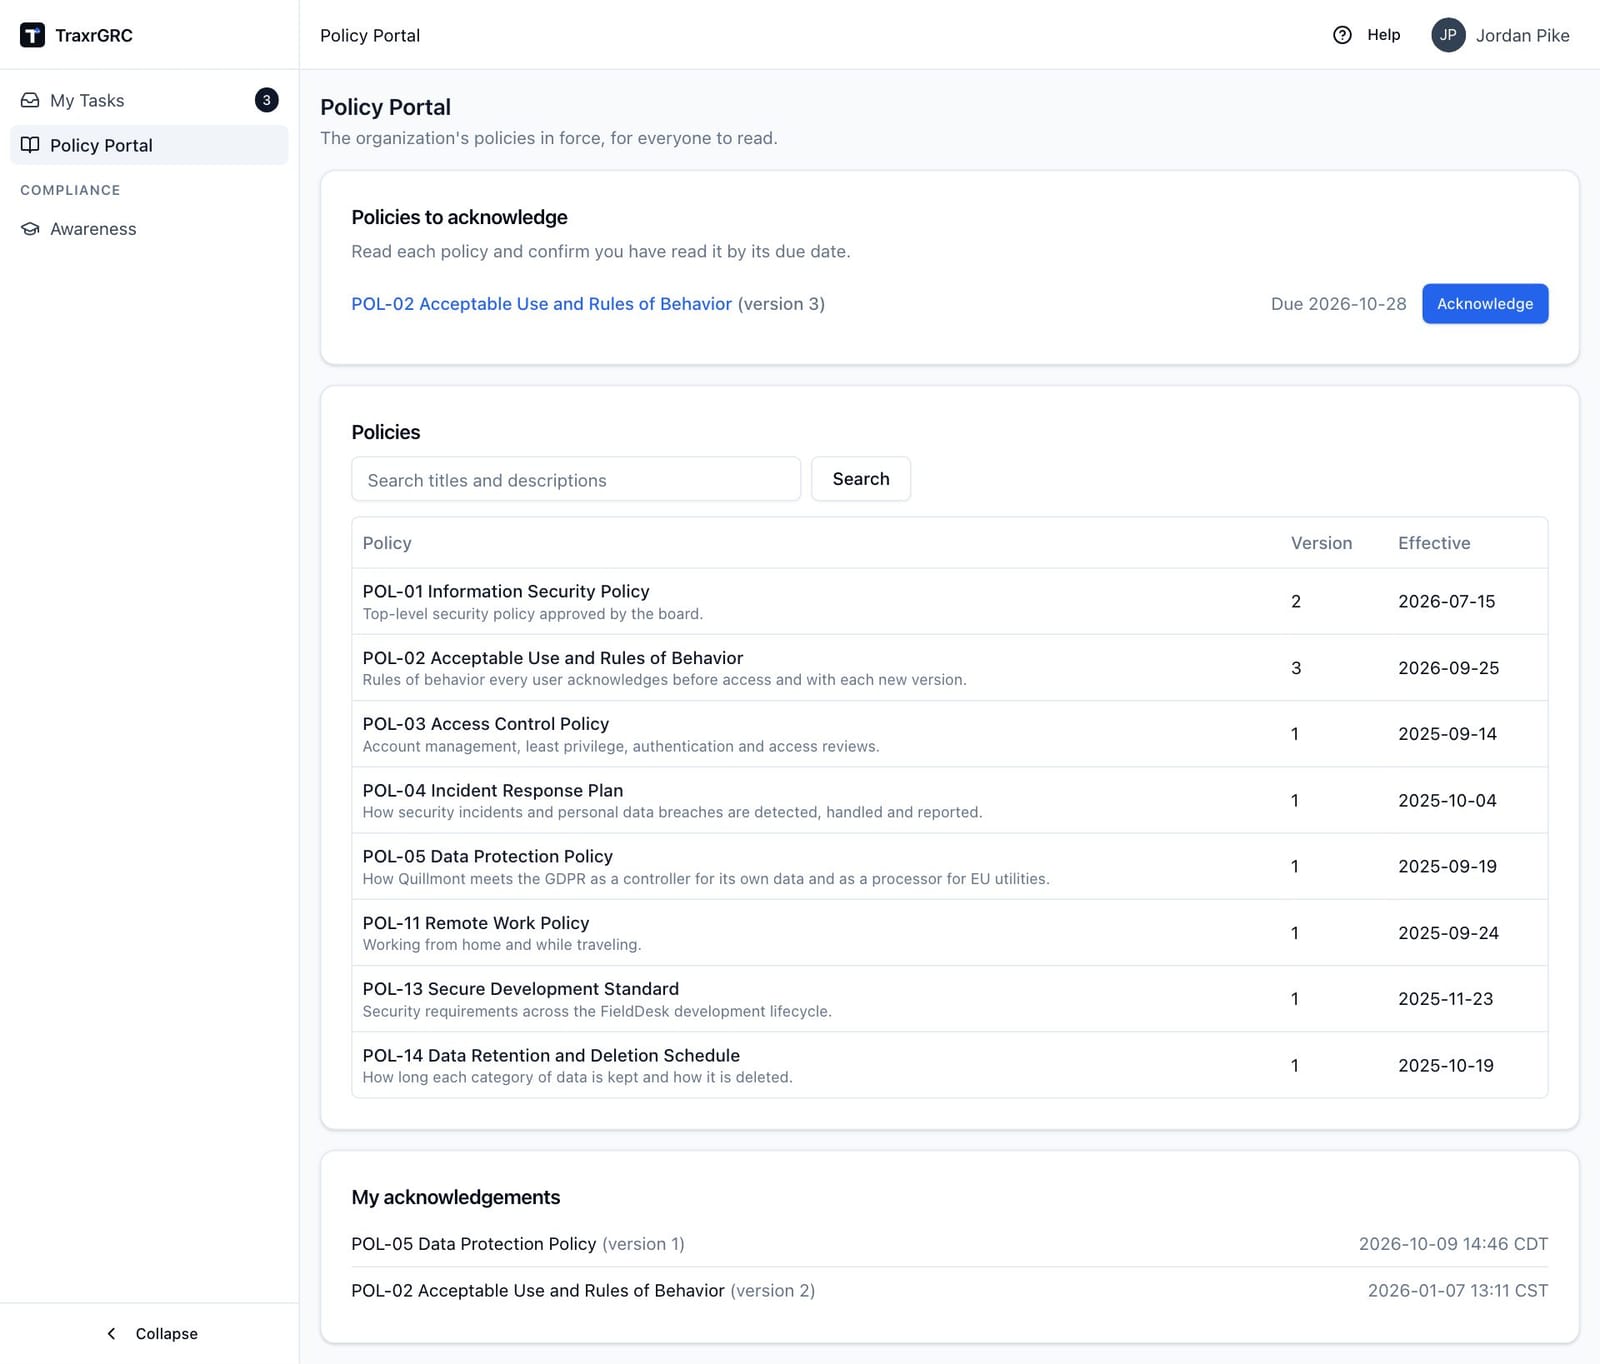
Task: Open the My Tasks inbox icon
Action: click(30, 100)
